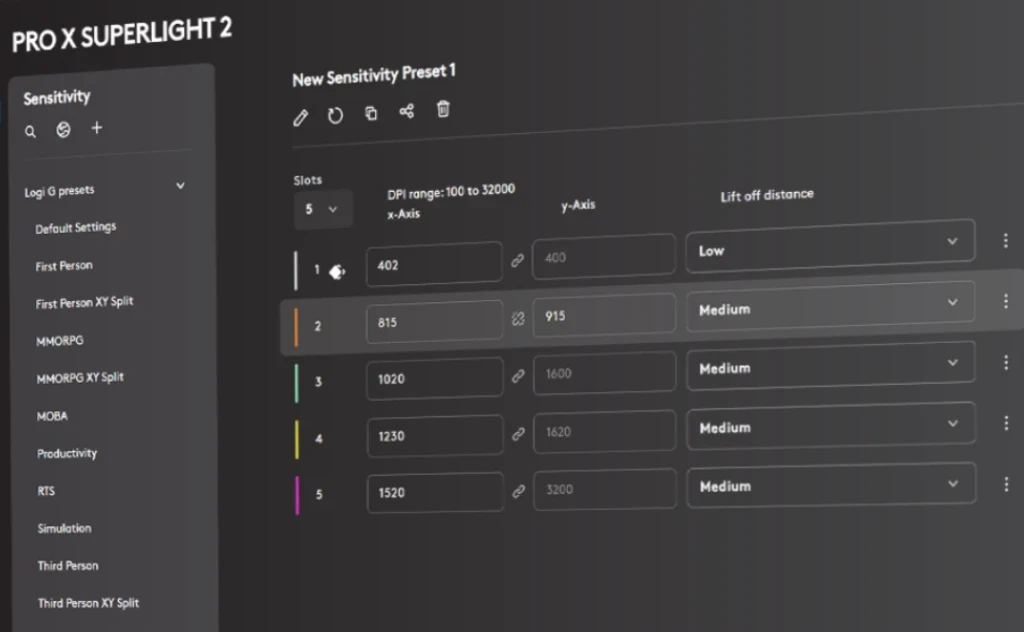
Task: Click the orange color bar of slot 2
Action: click(296, 327)
